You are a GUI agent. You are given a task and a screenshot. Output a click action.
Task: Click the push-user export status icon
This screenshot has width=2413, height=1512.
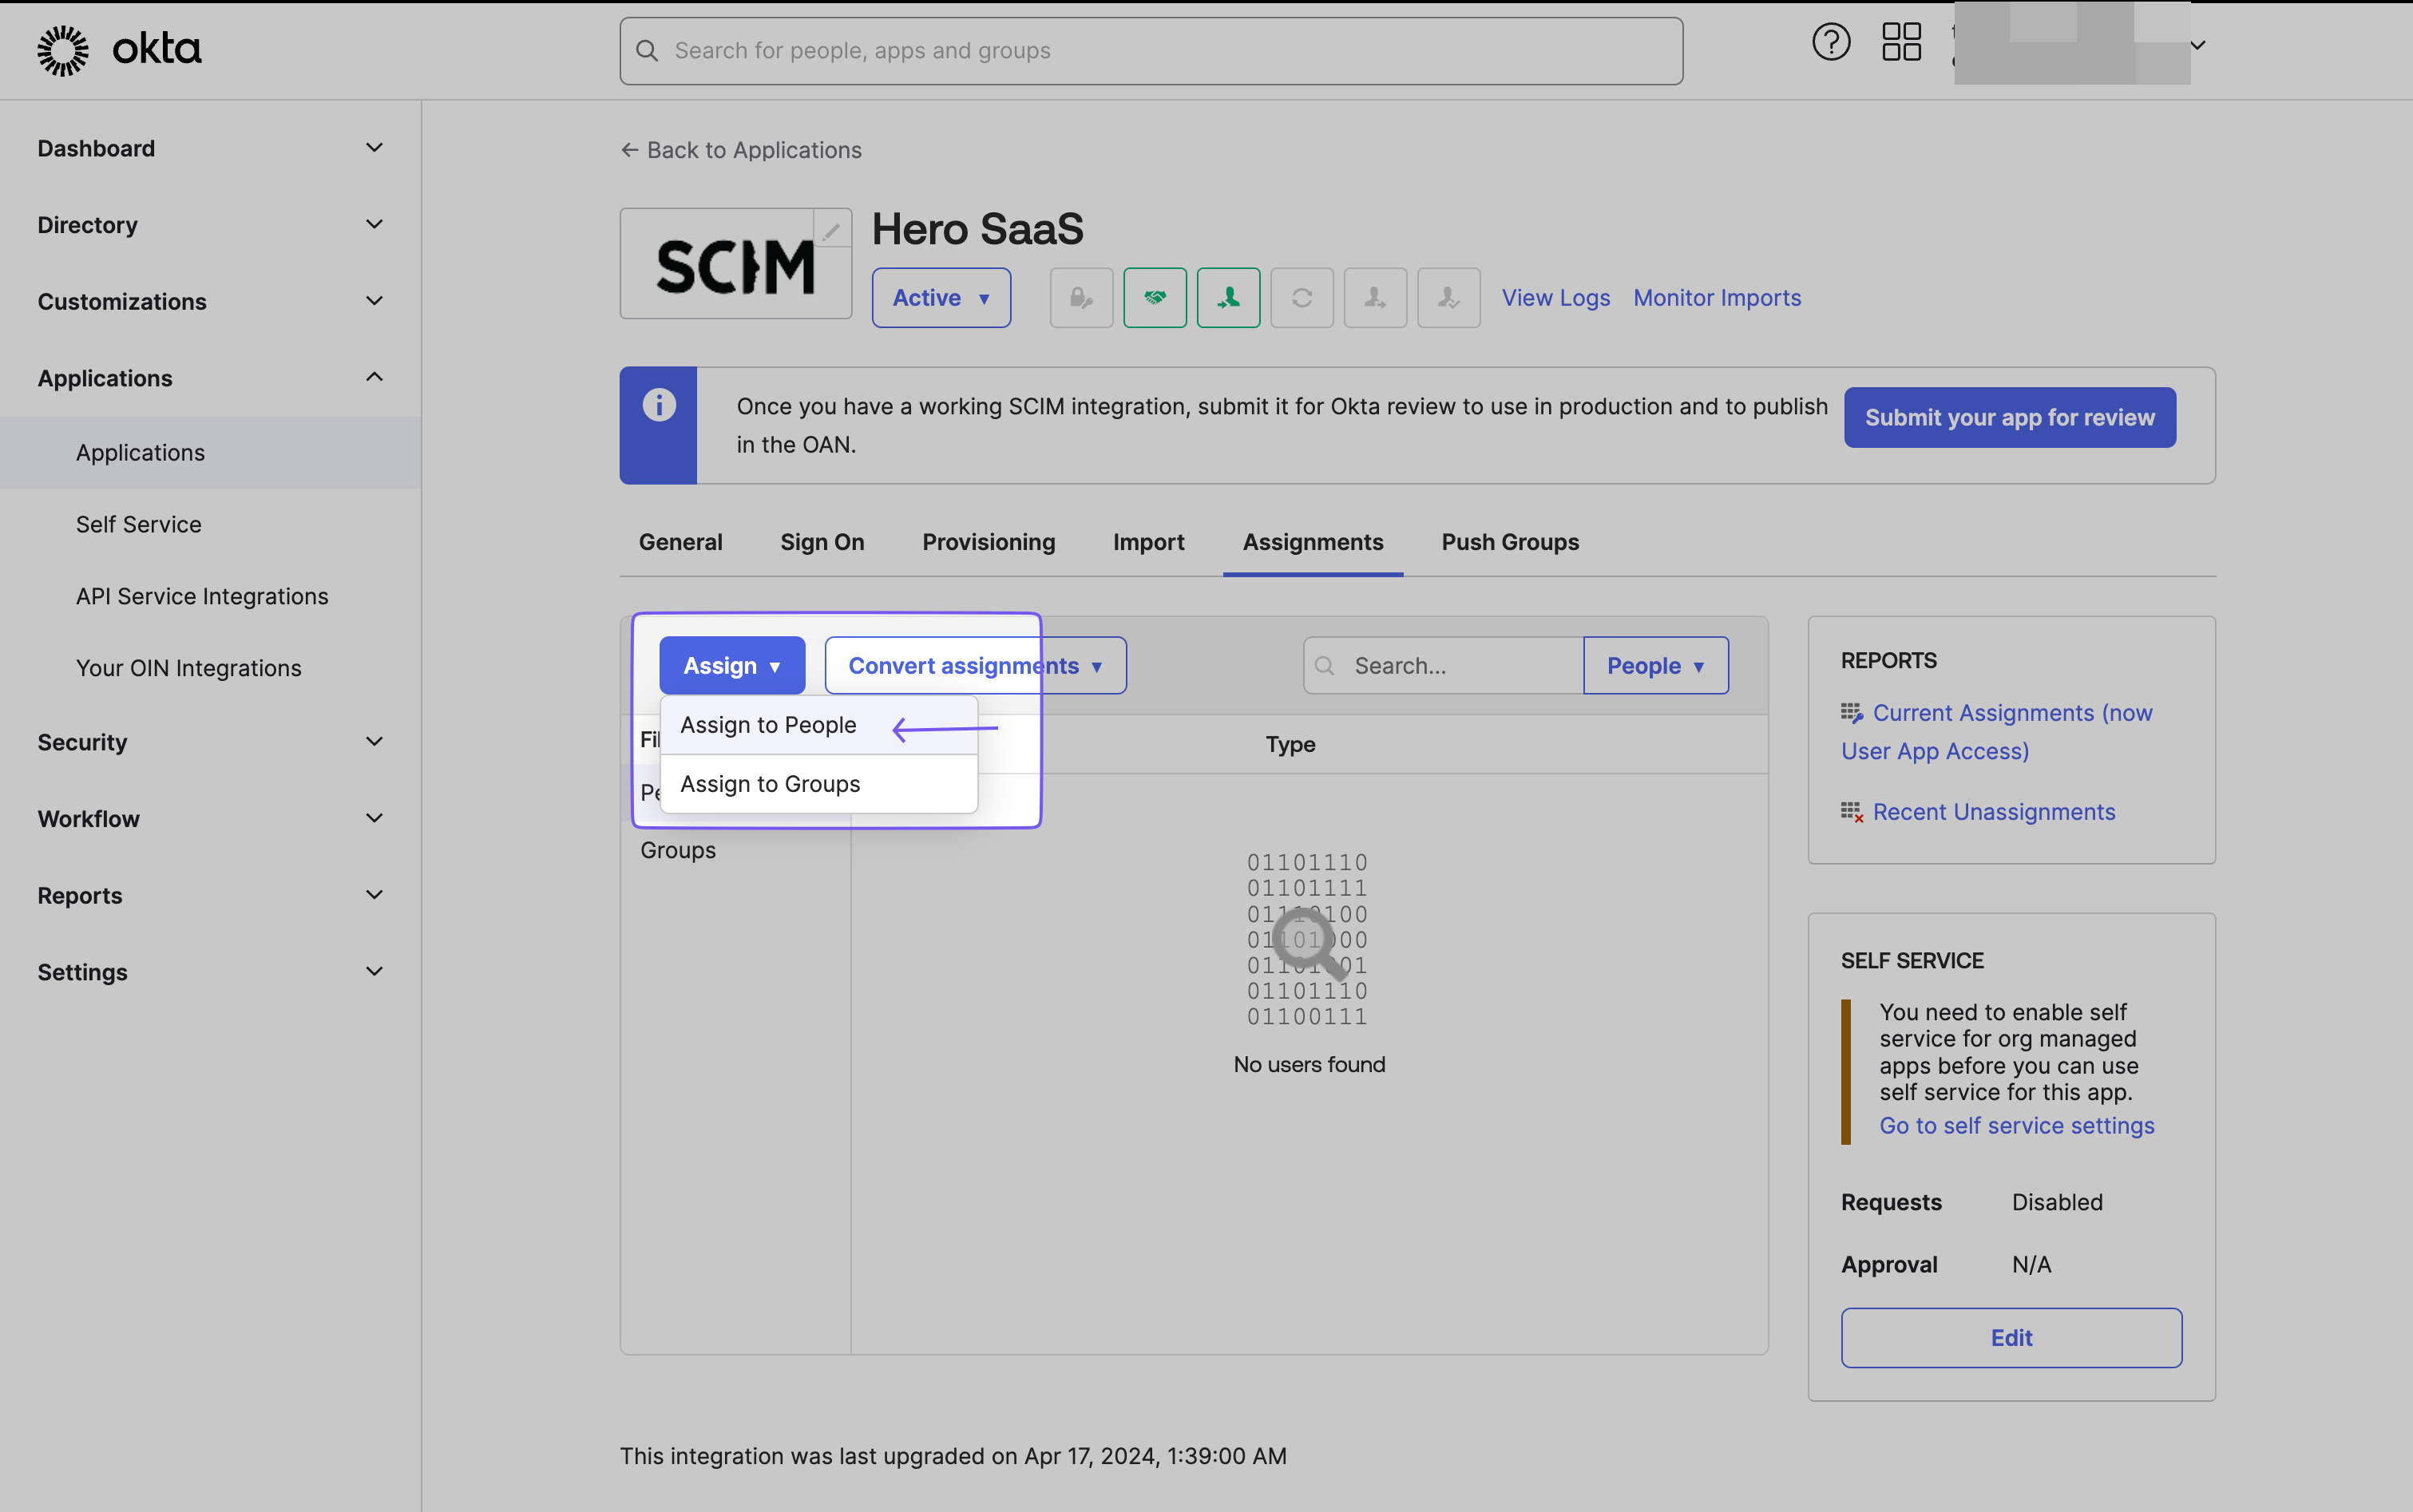(1375, 297)
